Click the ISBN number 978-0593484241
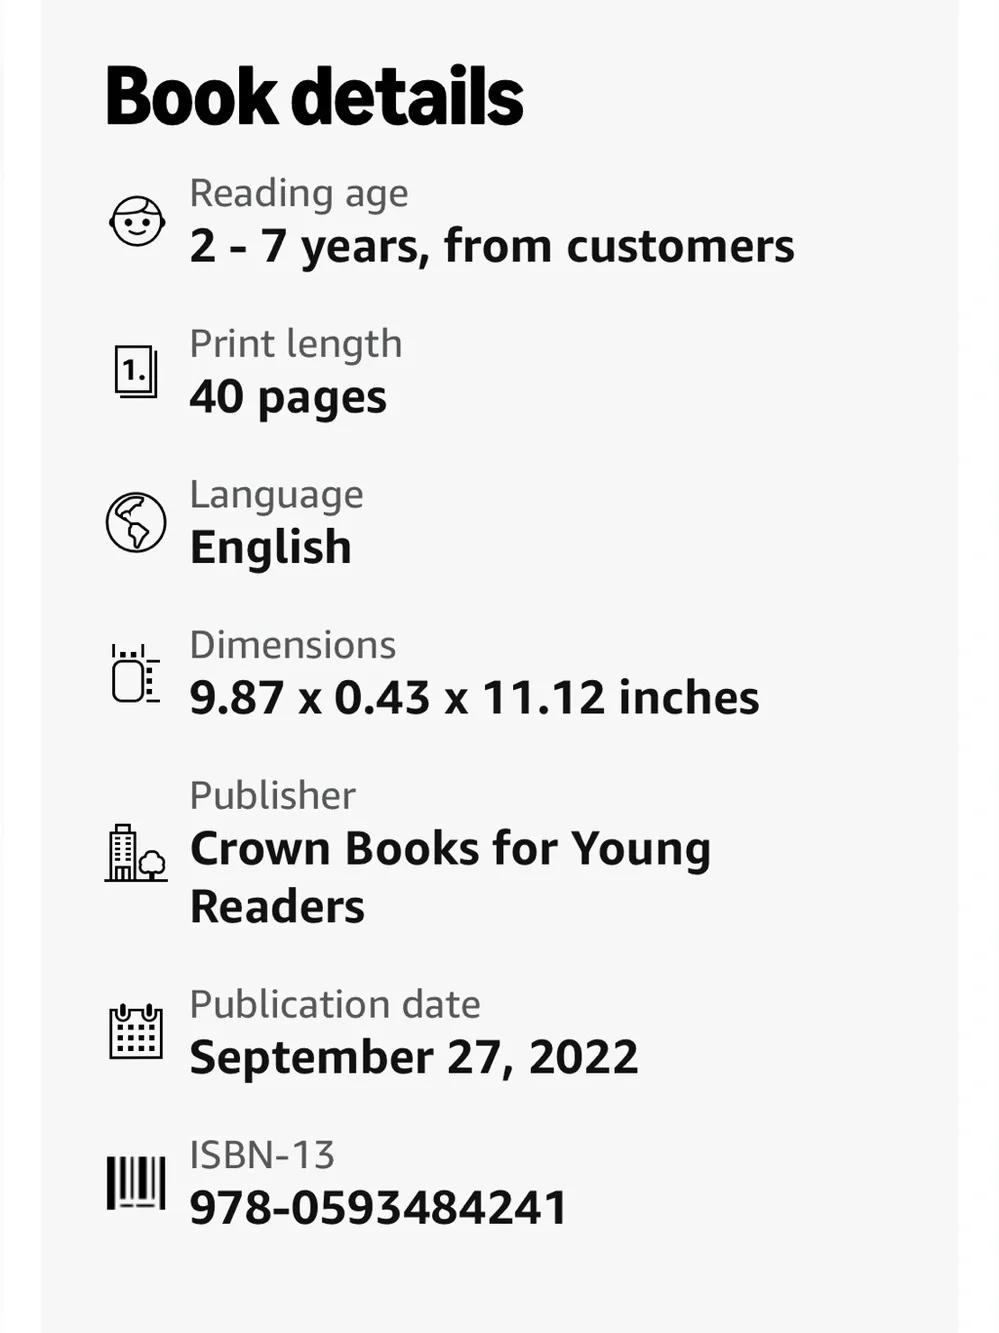Image resolution: width=999 pixels, height=1333 pixels. coord(378,1208)
